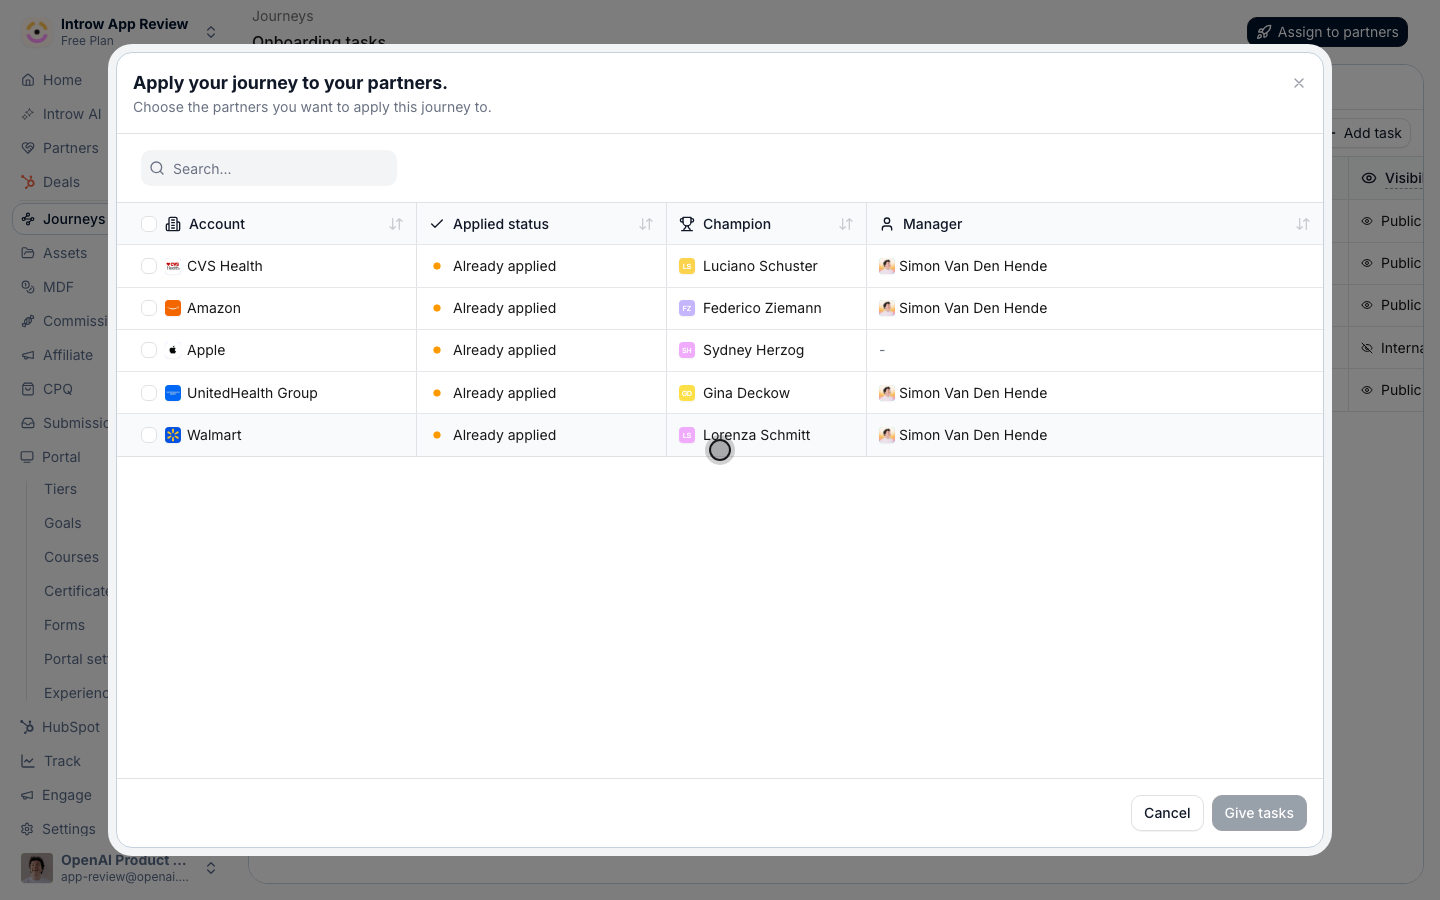
Task: Expand the Introw App Review workspace switcher
Action: pyautogui.click(x=211, y=32)
